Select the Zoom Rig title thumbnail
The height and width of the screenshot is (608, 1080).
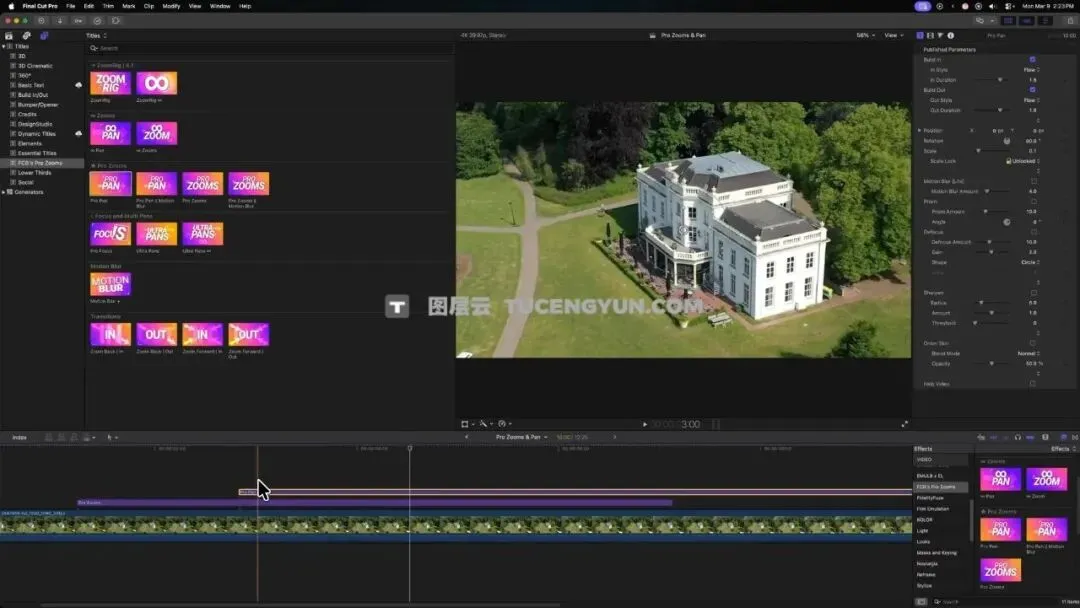pyautogui.click(x=110, y=83)
